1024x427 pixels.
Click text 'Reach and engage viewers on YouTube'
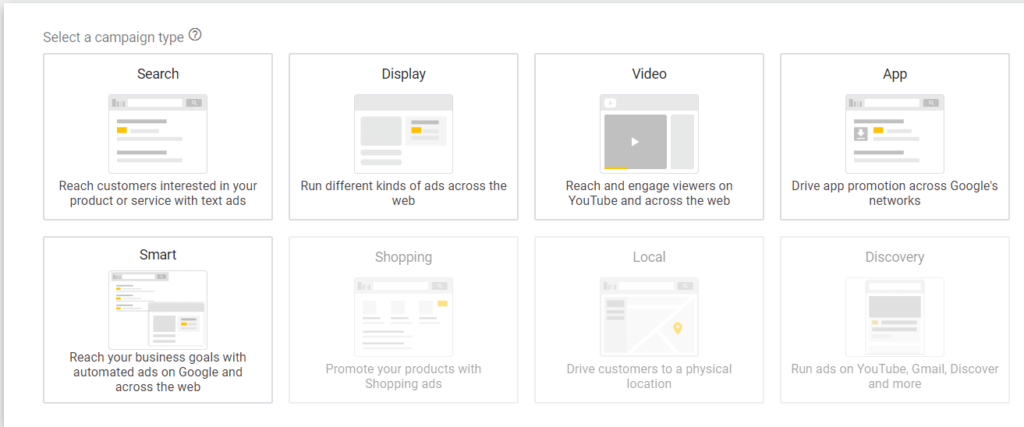(x=649, y=193)
